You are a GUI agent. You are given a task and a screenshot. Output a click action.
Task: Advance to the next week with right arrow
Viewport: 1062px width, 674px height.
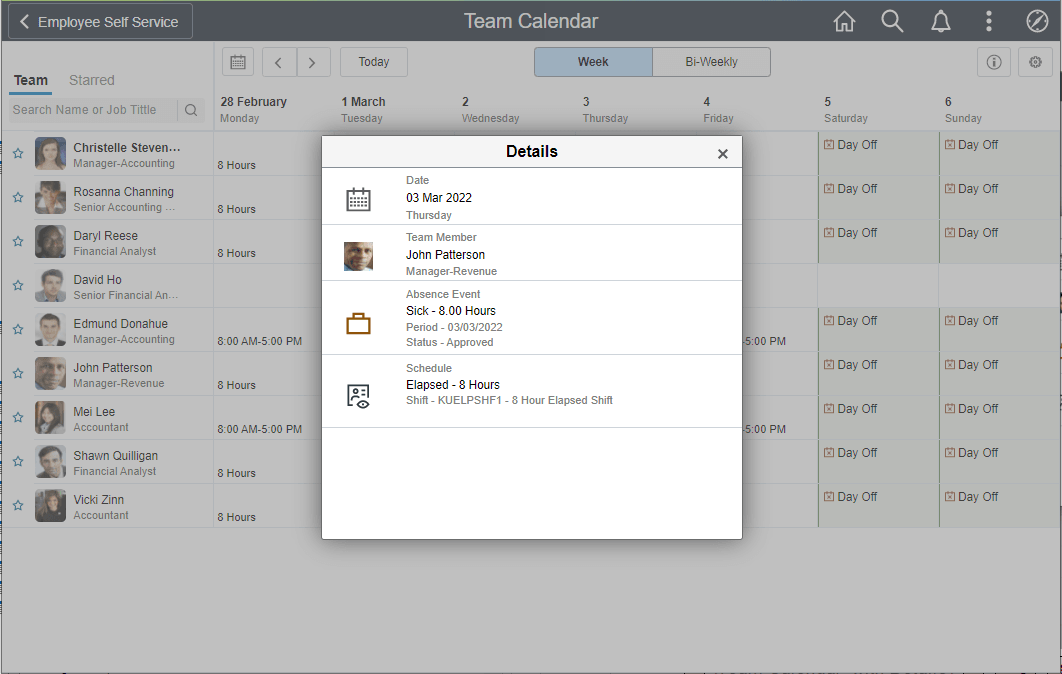pos(313,61)
